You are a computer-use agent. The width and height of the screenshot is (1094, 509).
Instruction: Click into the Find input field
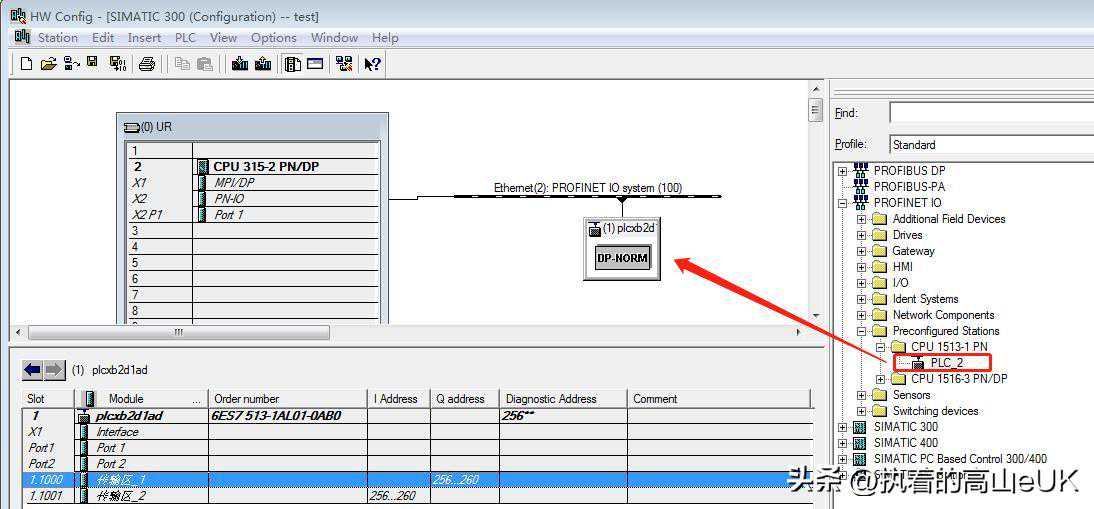tap(991, 113)
